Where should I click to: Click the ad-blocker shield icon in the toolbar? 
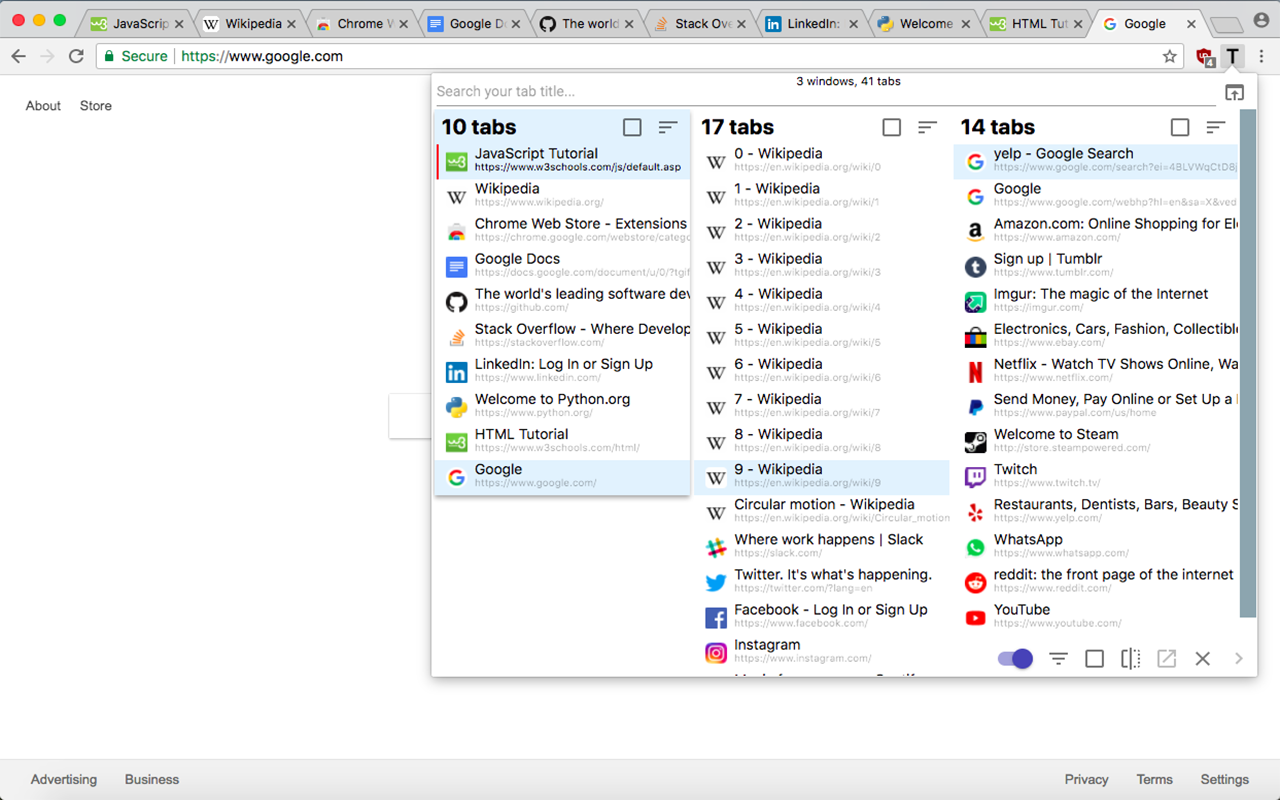pos(1204,57)
